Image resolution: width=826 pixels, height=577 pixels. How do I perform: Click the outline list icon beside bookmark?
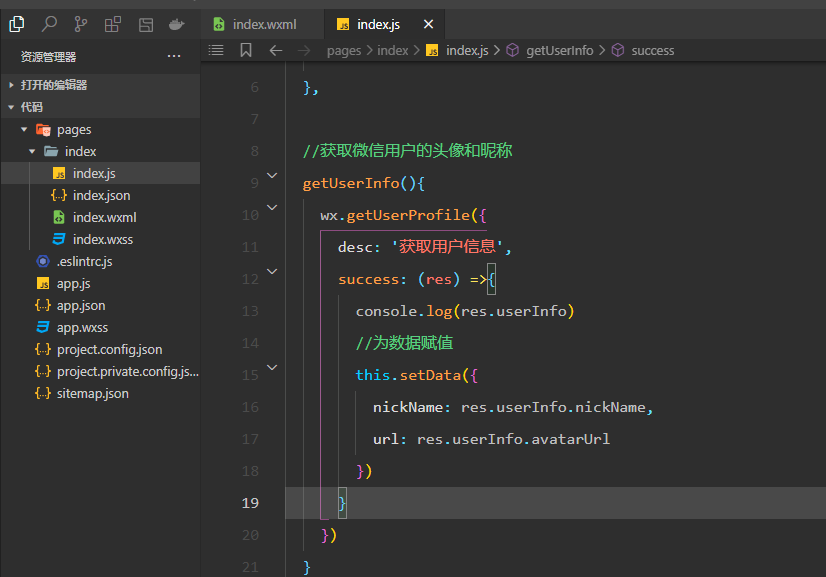(x=216, y=50)
